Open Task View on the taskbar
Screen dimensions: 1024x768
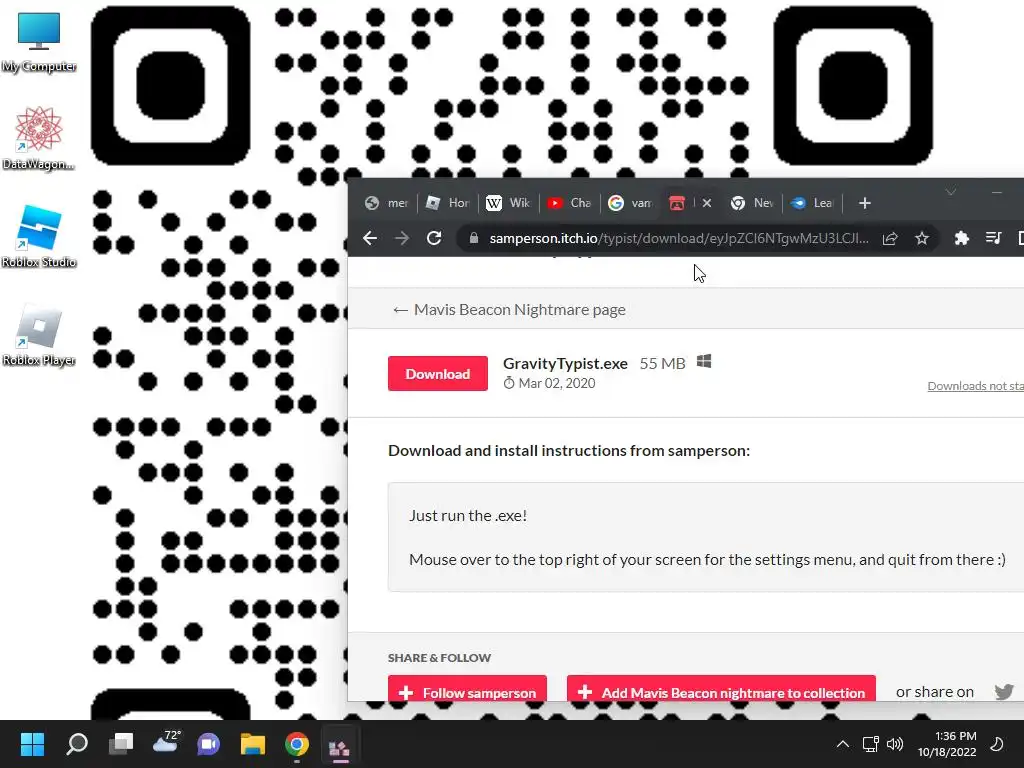click(x=121, y=744)
